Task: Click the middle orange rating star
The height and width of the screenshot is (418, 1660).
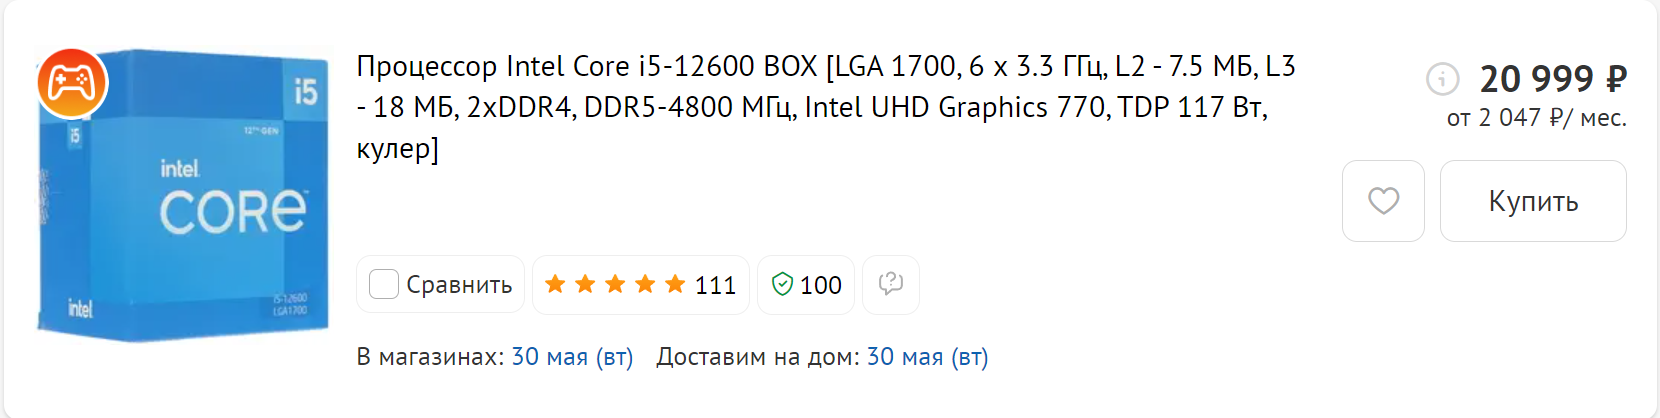Action: click(x=615, y=285)
